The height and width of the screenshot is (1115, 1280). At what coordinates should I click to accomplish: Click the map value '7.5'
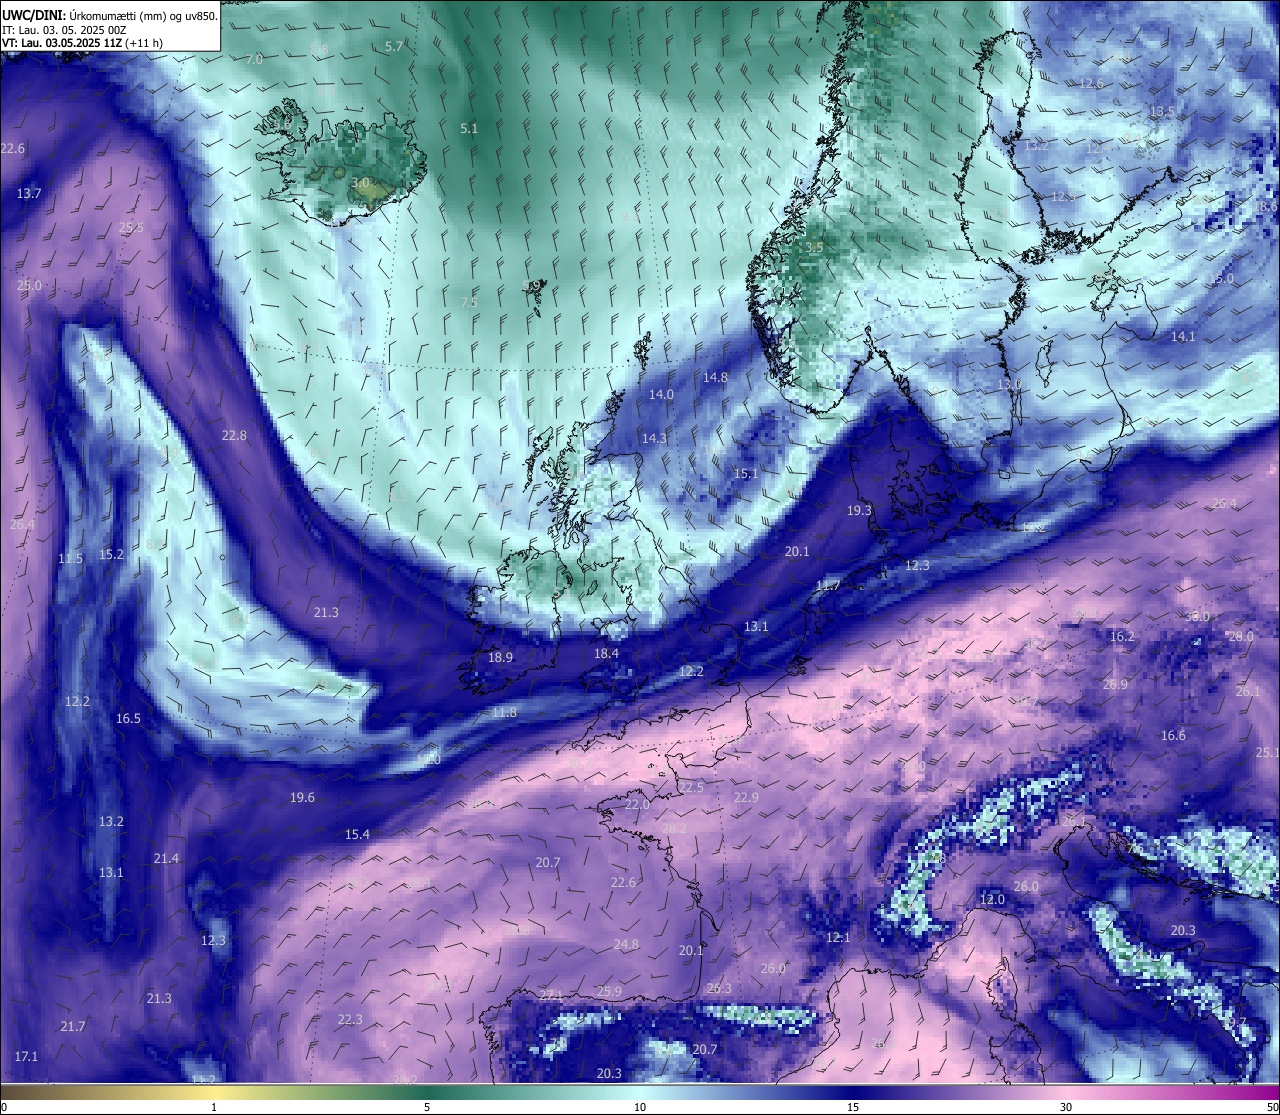469,303
